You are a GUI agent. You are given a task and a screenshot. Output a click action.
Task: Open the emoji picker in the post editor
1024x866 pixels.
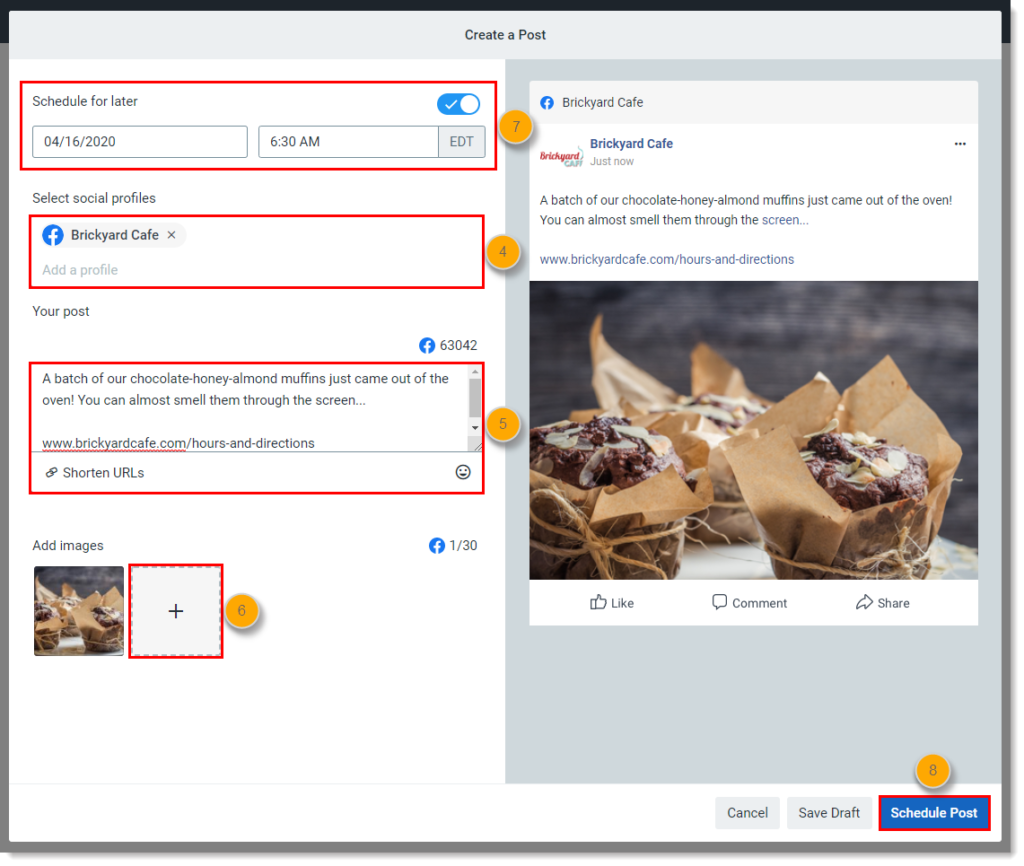(463, 471)
